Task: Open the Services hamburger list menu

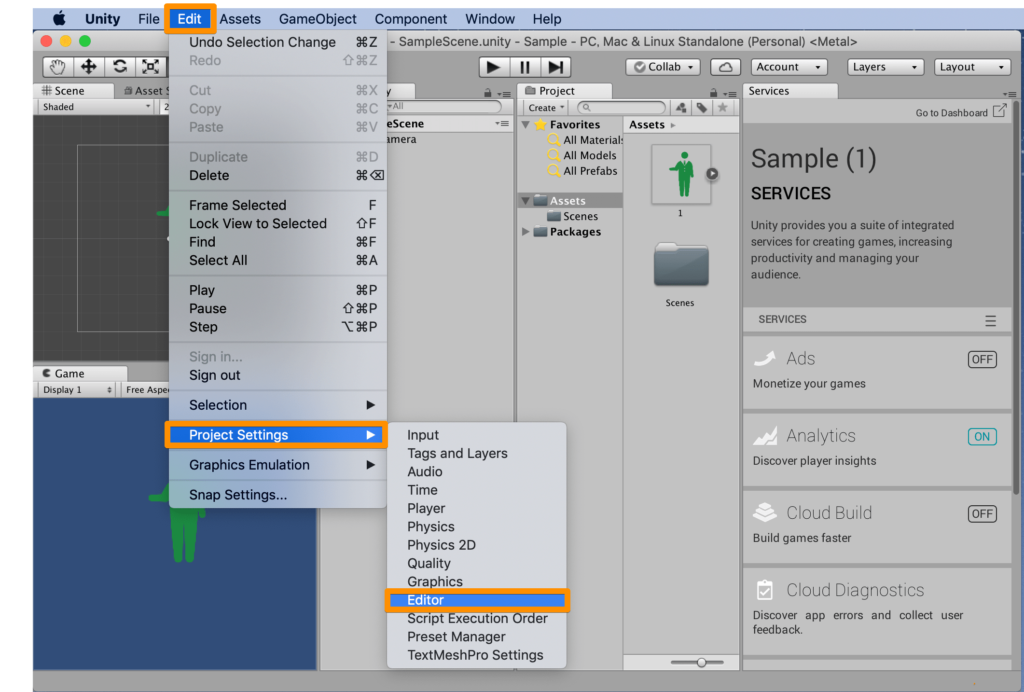Action: click(990, 321)
